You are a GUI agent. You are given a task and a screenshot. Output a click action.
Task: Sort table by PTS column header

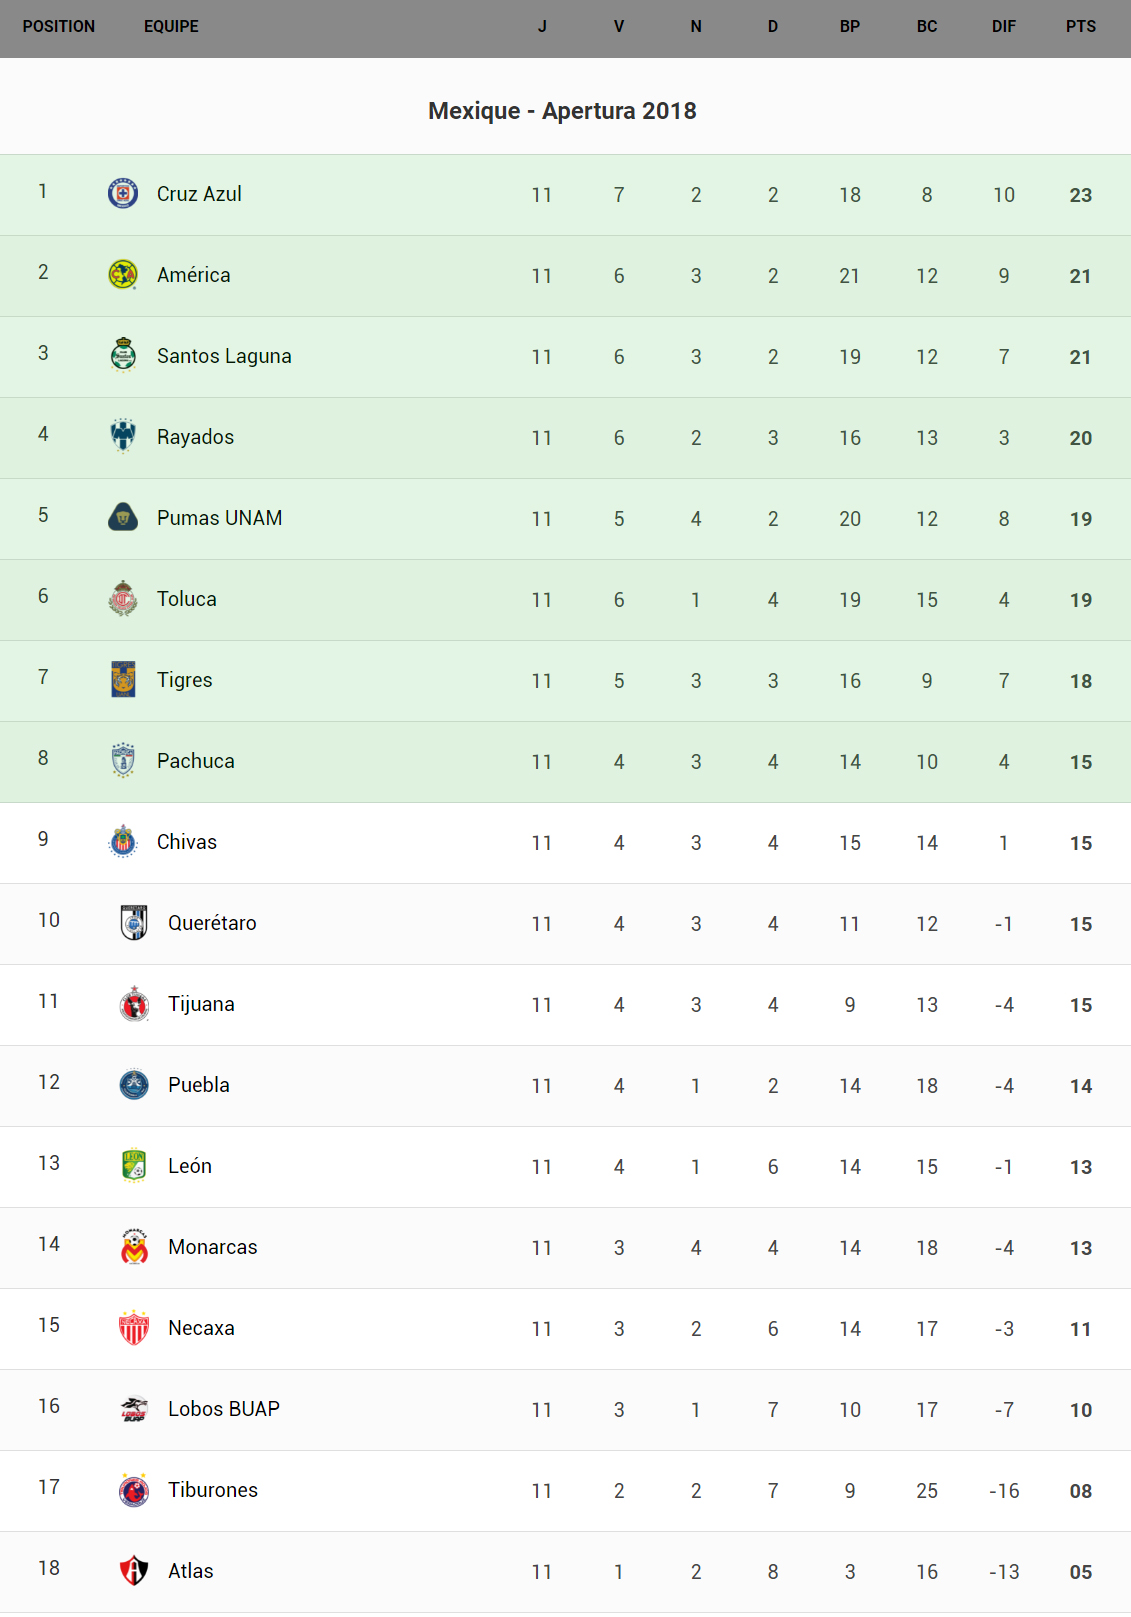1080,27
